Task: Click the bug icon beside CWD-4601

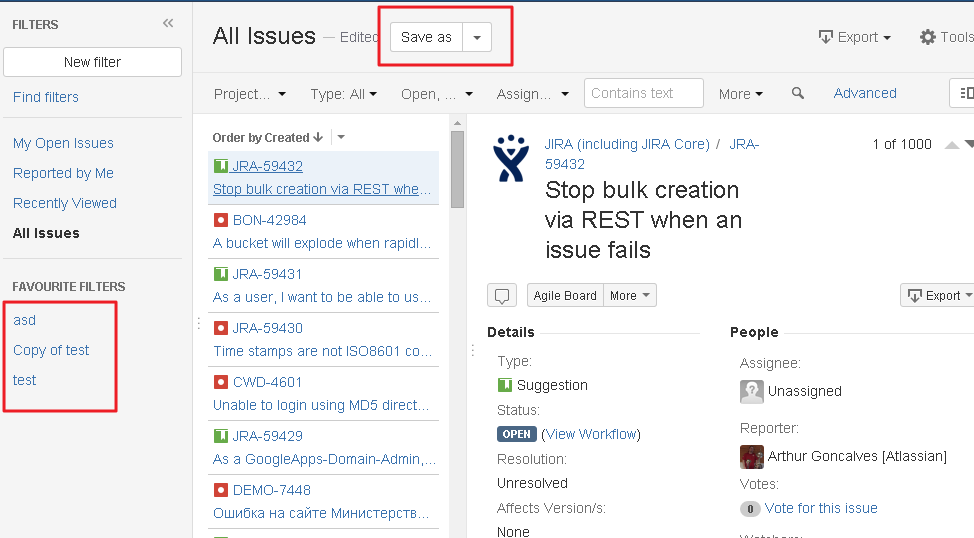Action: [221, 382]
